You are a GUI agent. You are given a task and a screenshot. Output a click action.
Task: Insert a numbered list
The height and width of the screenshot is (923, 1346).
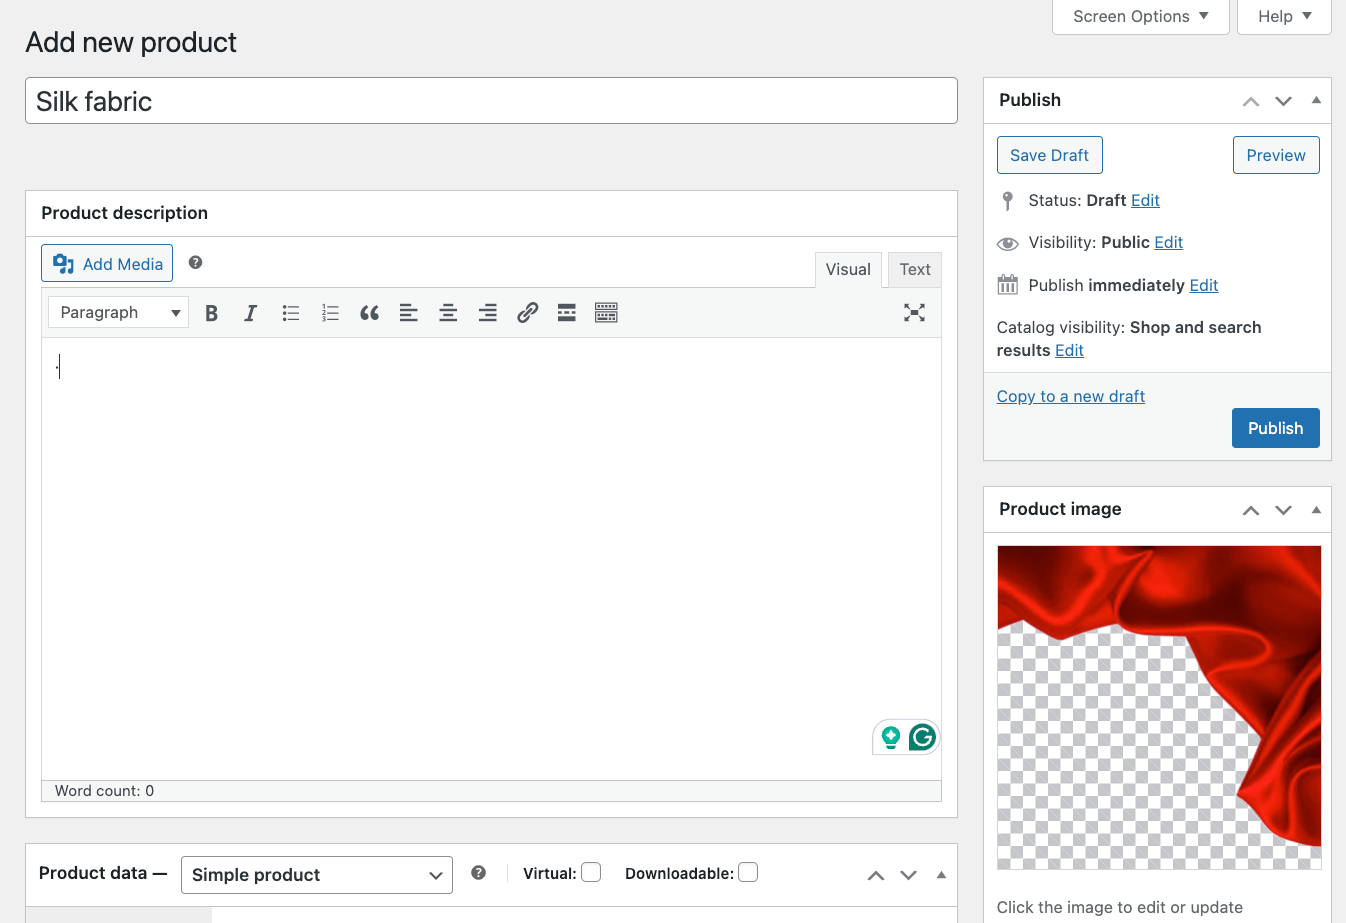(x=330, y=313)
